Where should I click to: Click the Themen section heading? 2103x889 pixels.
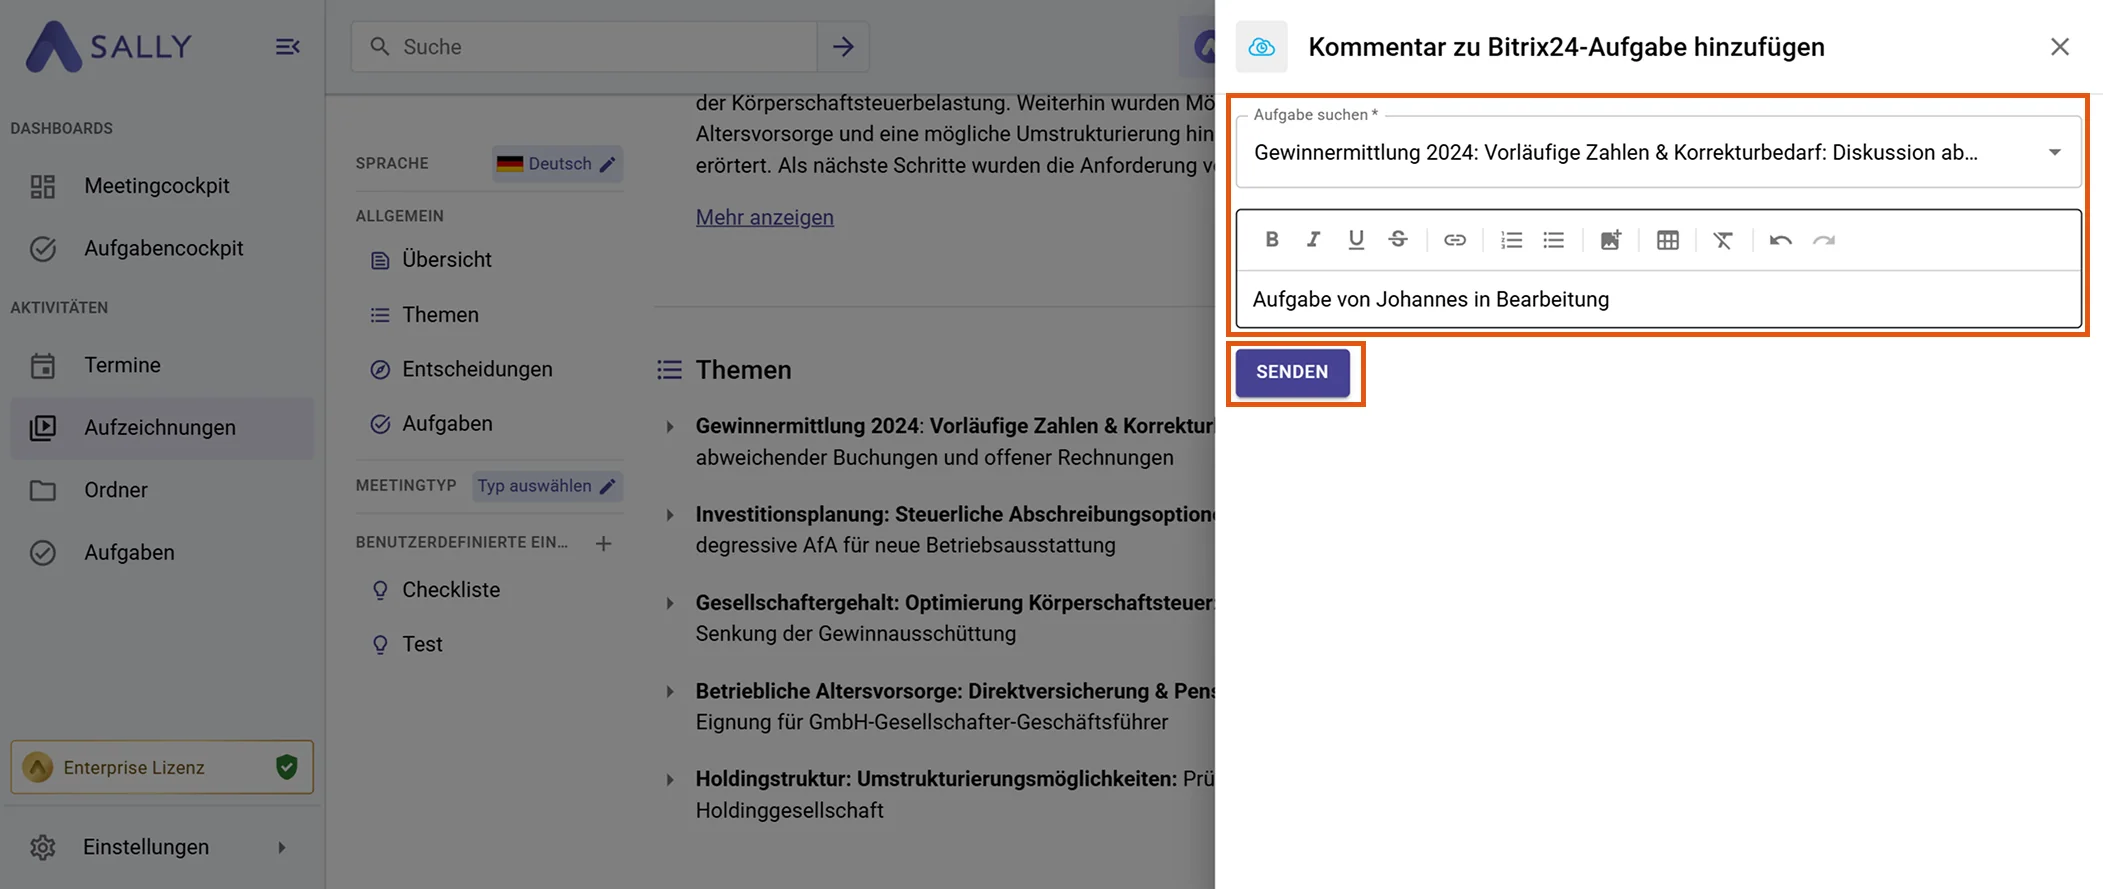coord(743,370)
